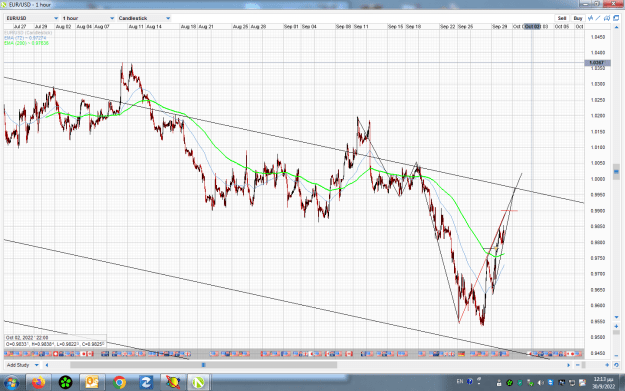Open the green clover app in taskbar
The image size is (625, 391).
tap(65, 383)
